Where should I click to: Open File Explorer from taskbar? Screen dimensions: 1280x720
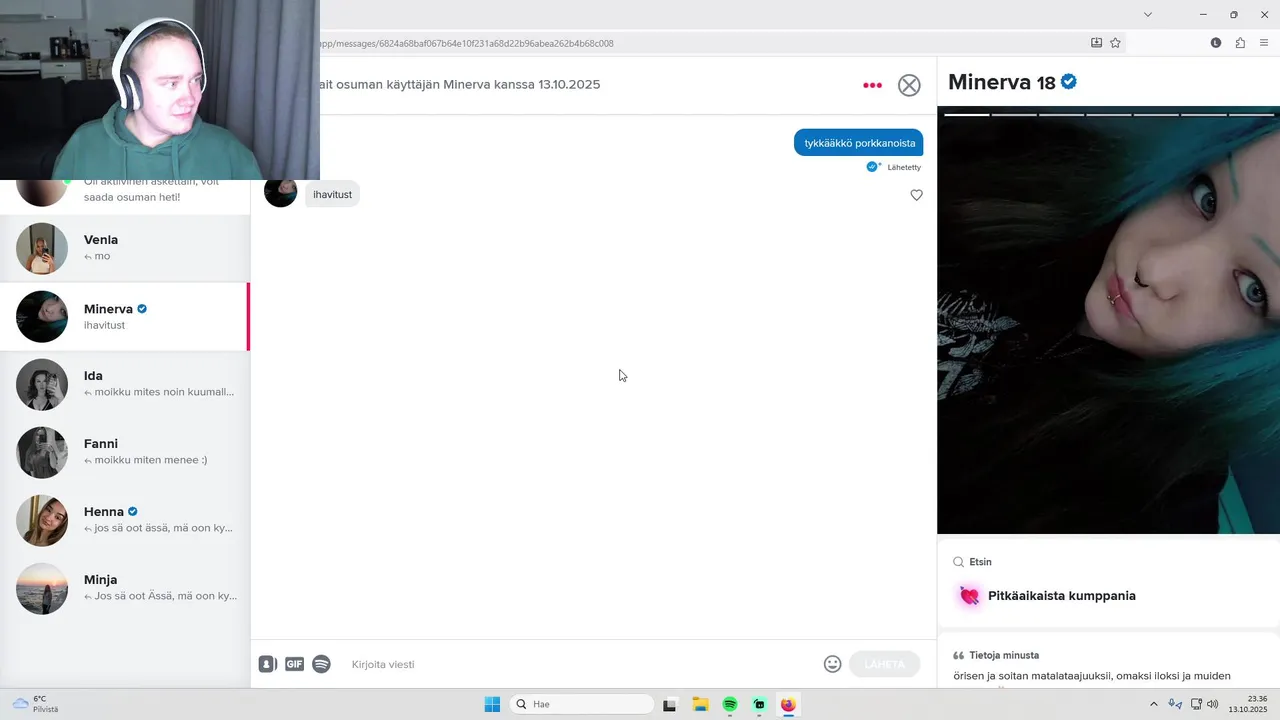(x=700, y=704)
